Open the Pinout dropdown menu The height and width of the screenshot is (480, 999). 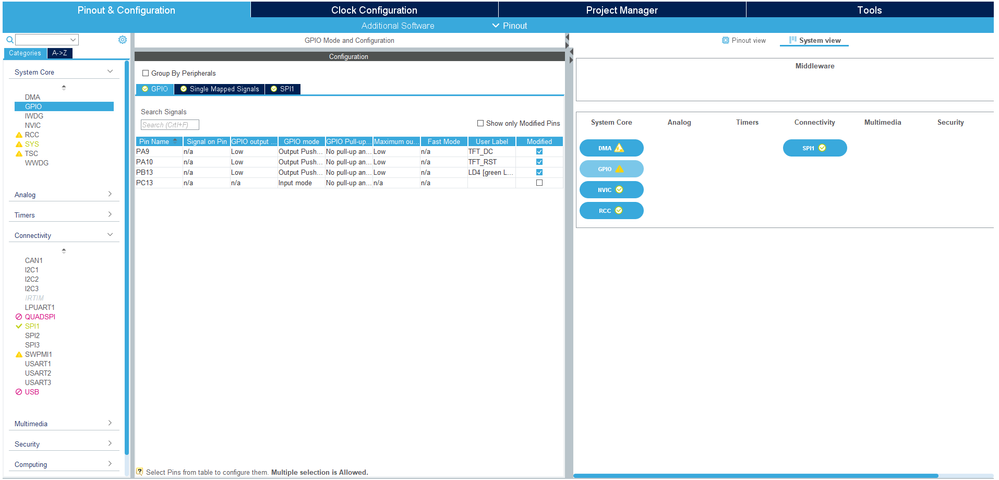click(x=510, y=25)
